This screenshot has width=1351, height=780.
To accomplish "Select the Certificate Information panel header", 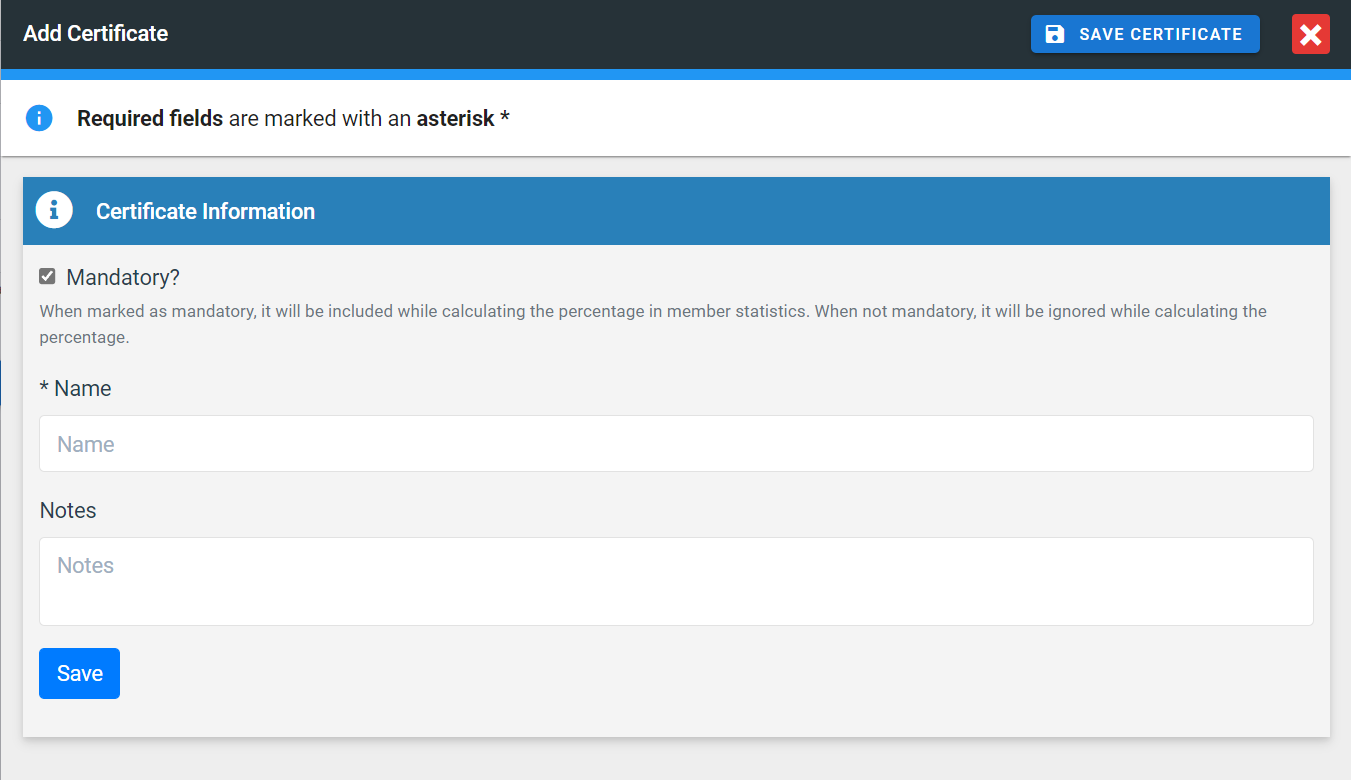I will [x=700, y=211].
